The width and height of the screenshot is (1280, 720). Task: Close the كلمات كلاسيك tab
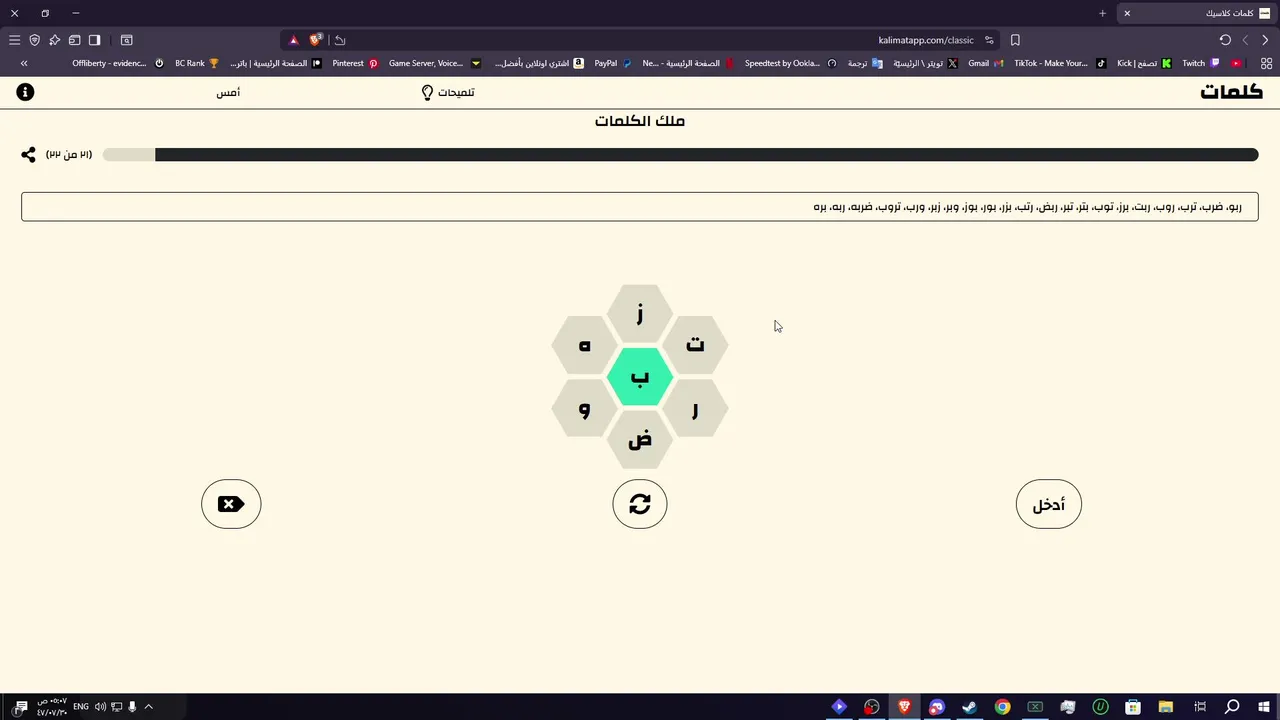click(x=1127, y=13)
